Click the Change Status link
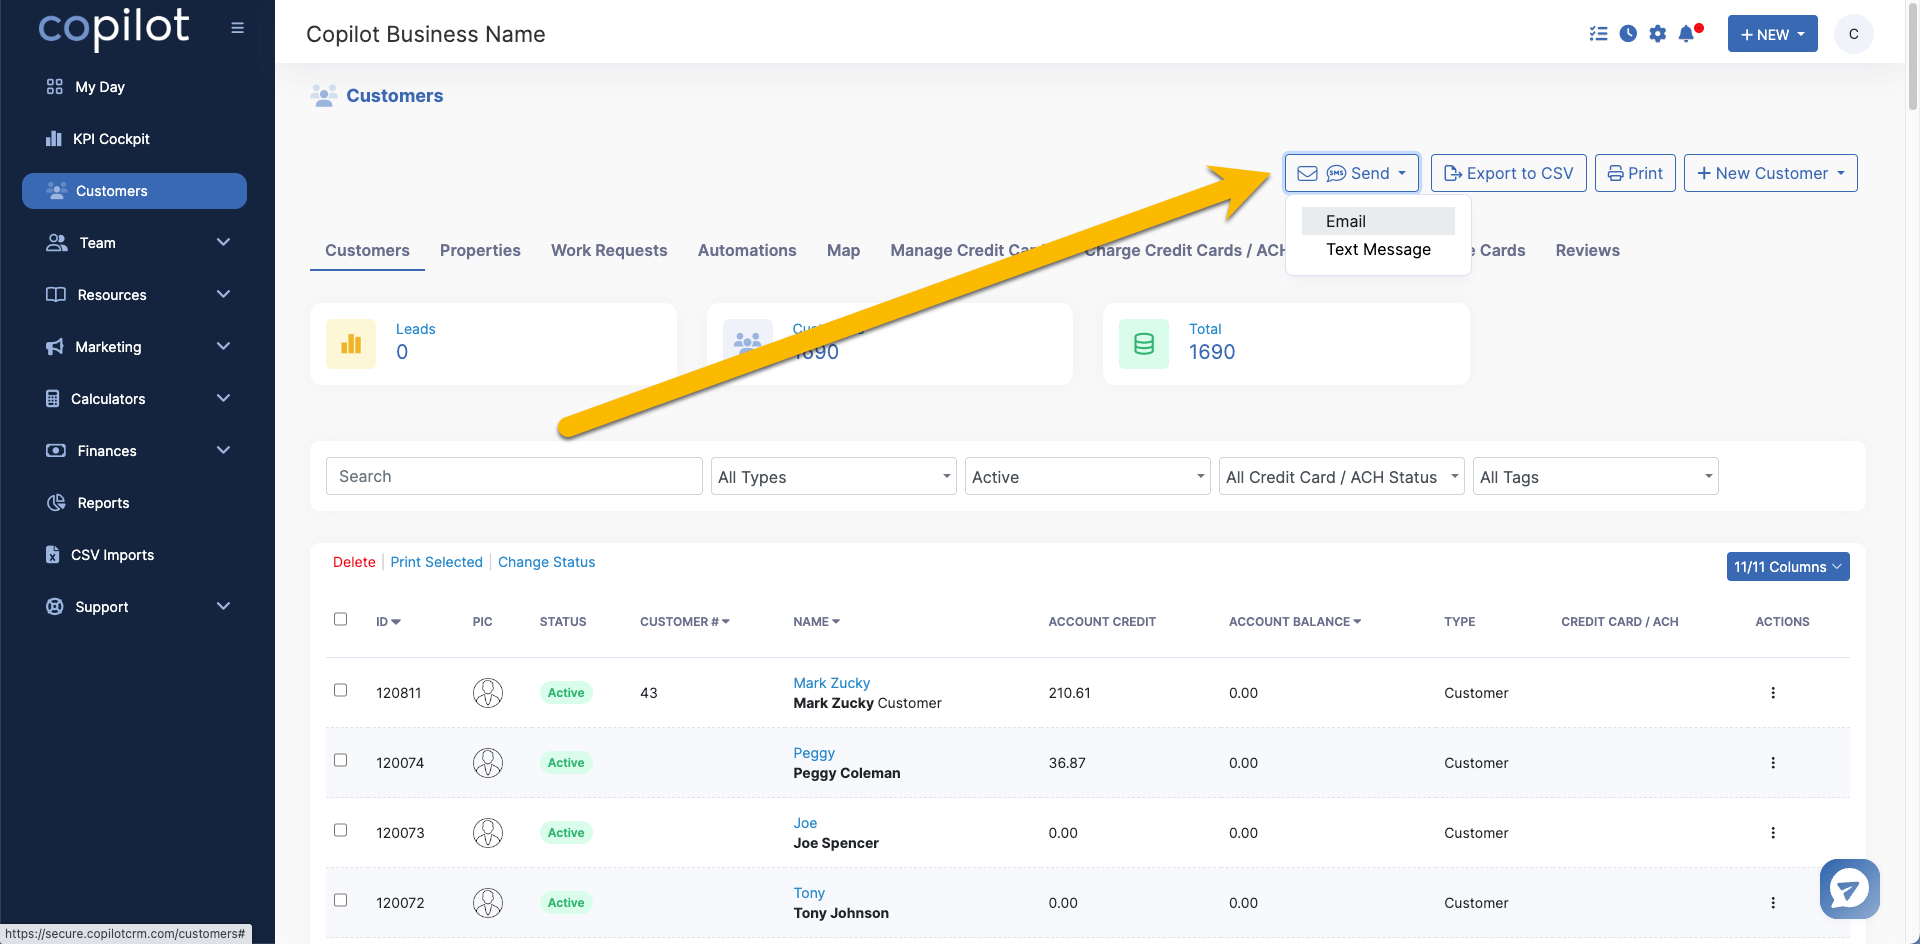This screenshot has width=1920, height=944. coord(546,562)
